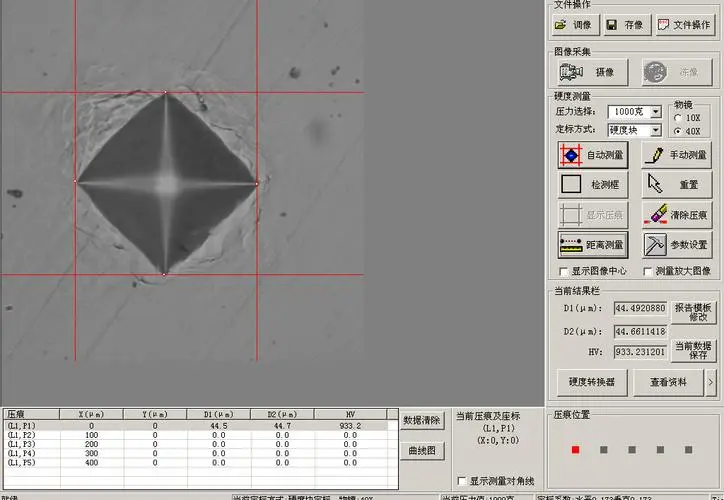Viewport: 724px width, 500px height.
Task: Click the 数据清除 clear data button
Action: [x=421, y=421]
